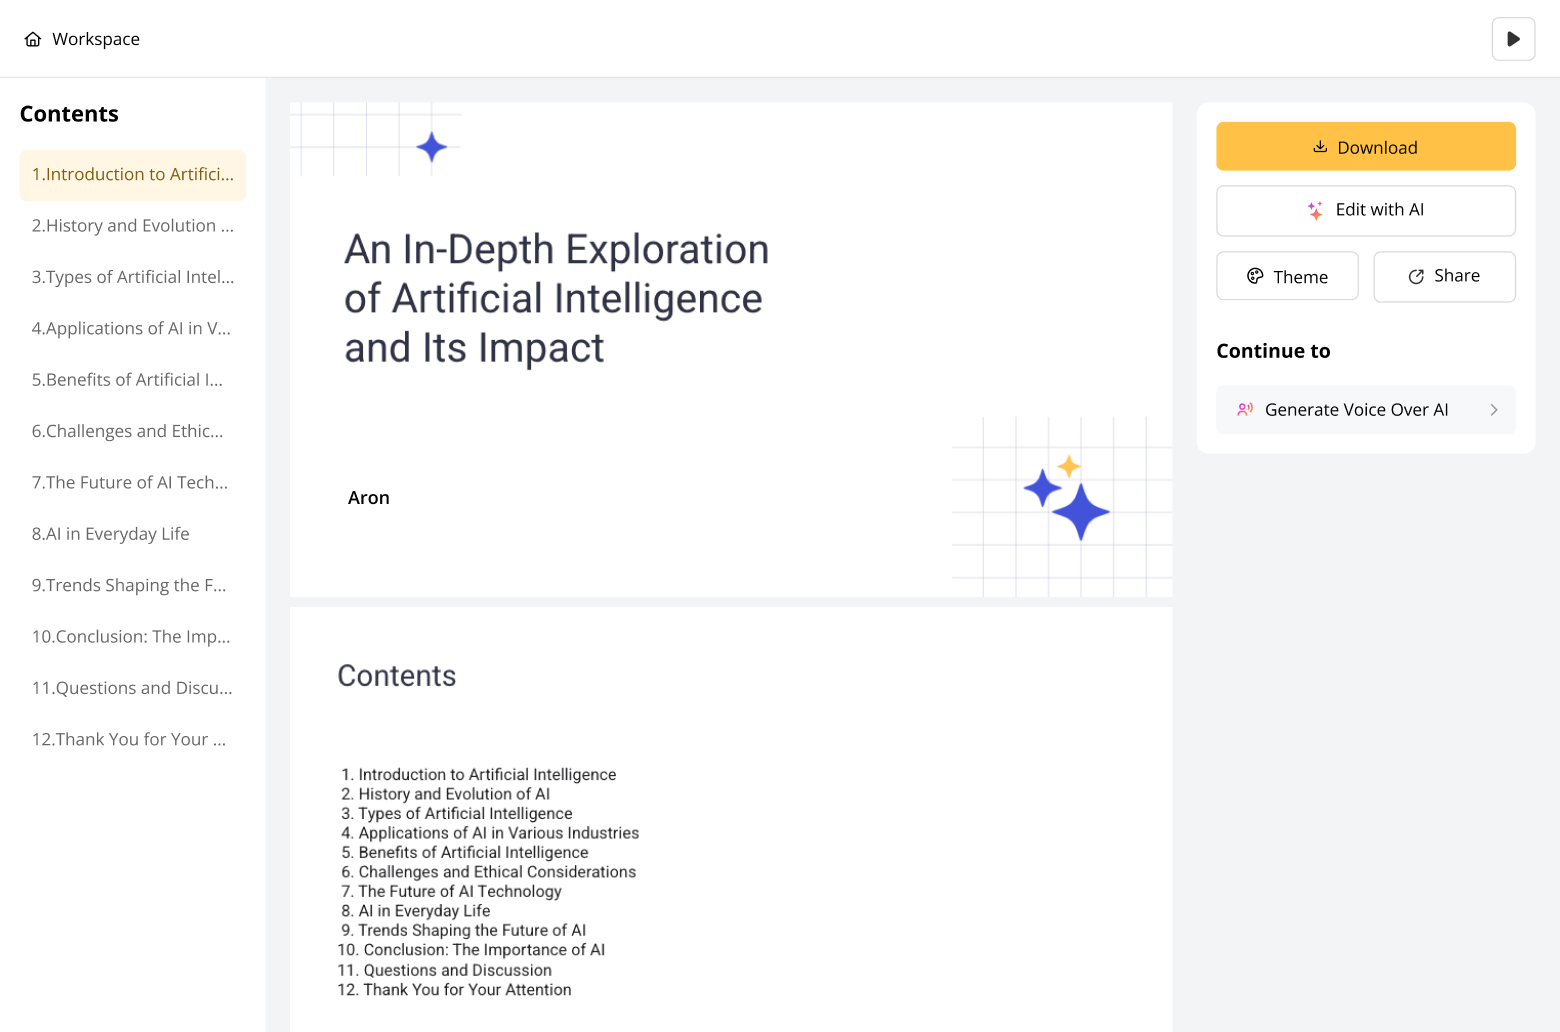Expand Generate Voice Over AI chevron
The image size is (1560, 1032).
[x=1494, y=410]
